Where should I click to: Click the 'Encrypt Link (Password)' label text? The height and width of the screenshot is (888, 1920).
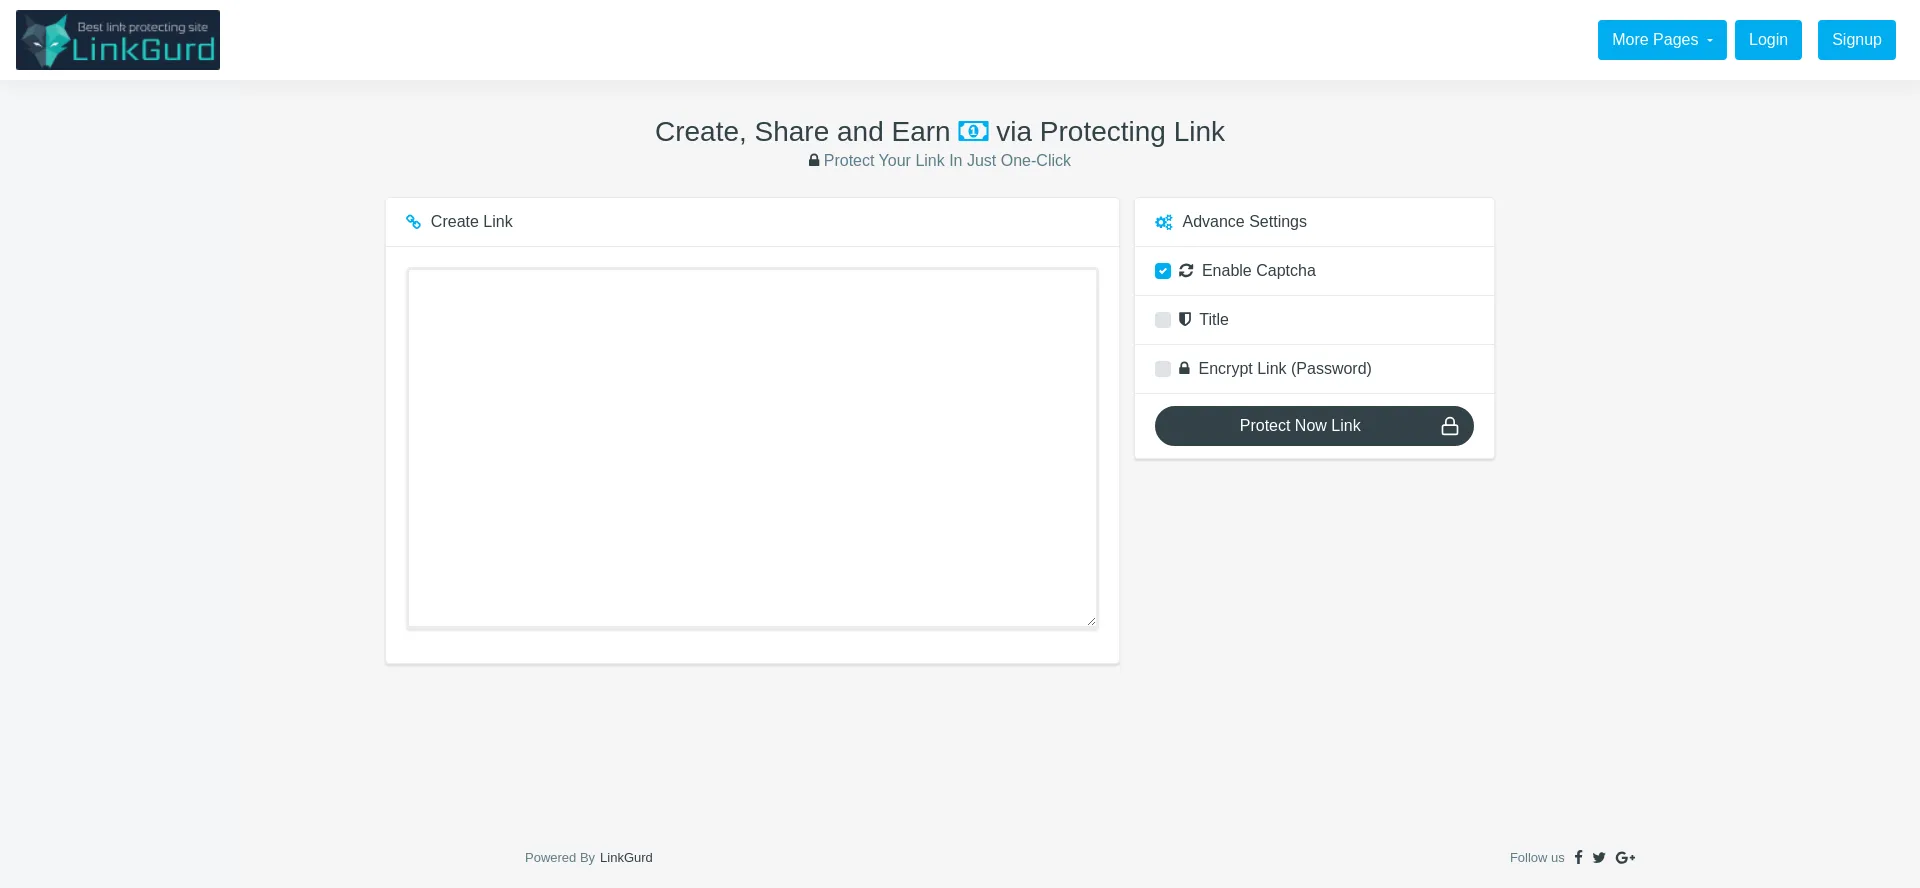(1285, 369)
